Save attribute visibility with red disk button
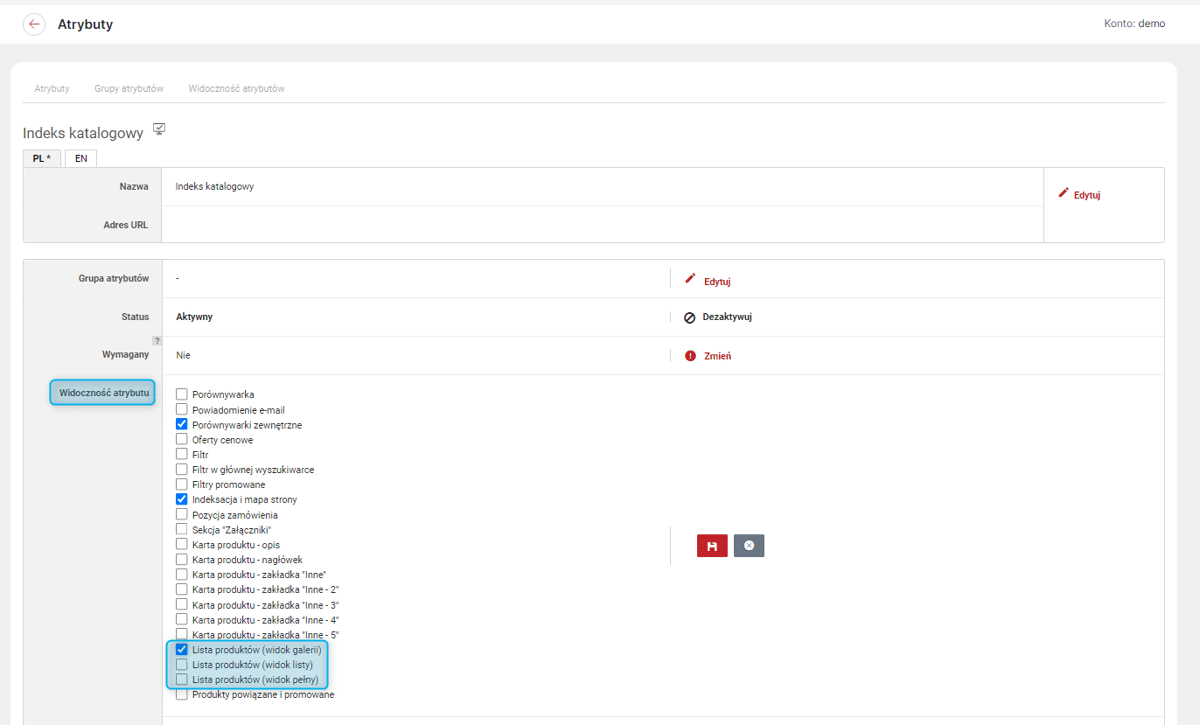Screen dimensions: 1200x725 [x=712, y=545]
